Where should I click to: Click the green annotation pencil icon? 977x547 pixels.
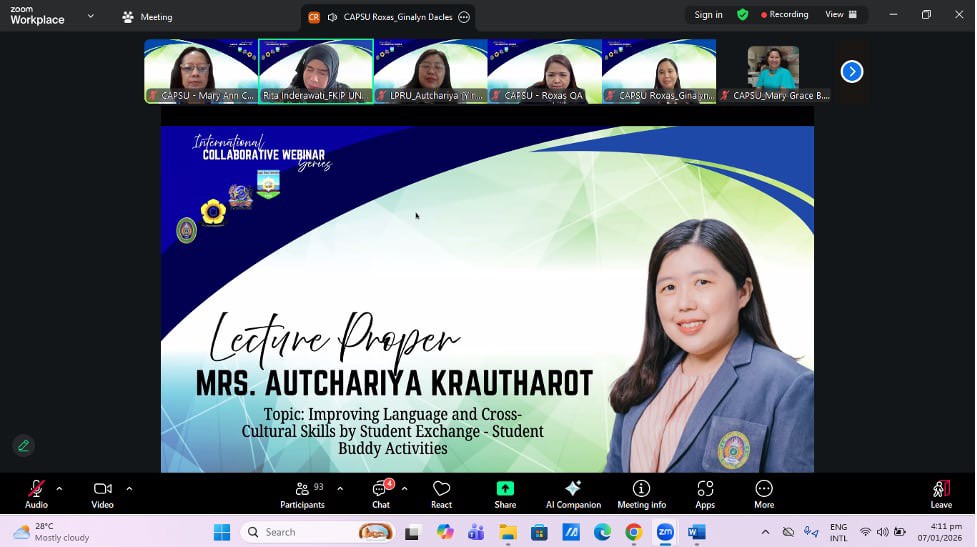(x=23, y=445)
